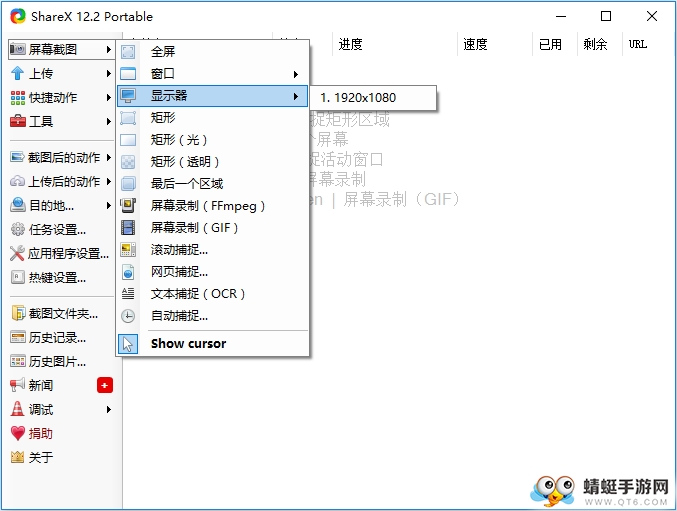
Task: Open 任务设置... from sidebar
Action: (x=61, y=229)
